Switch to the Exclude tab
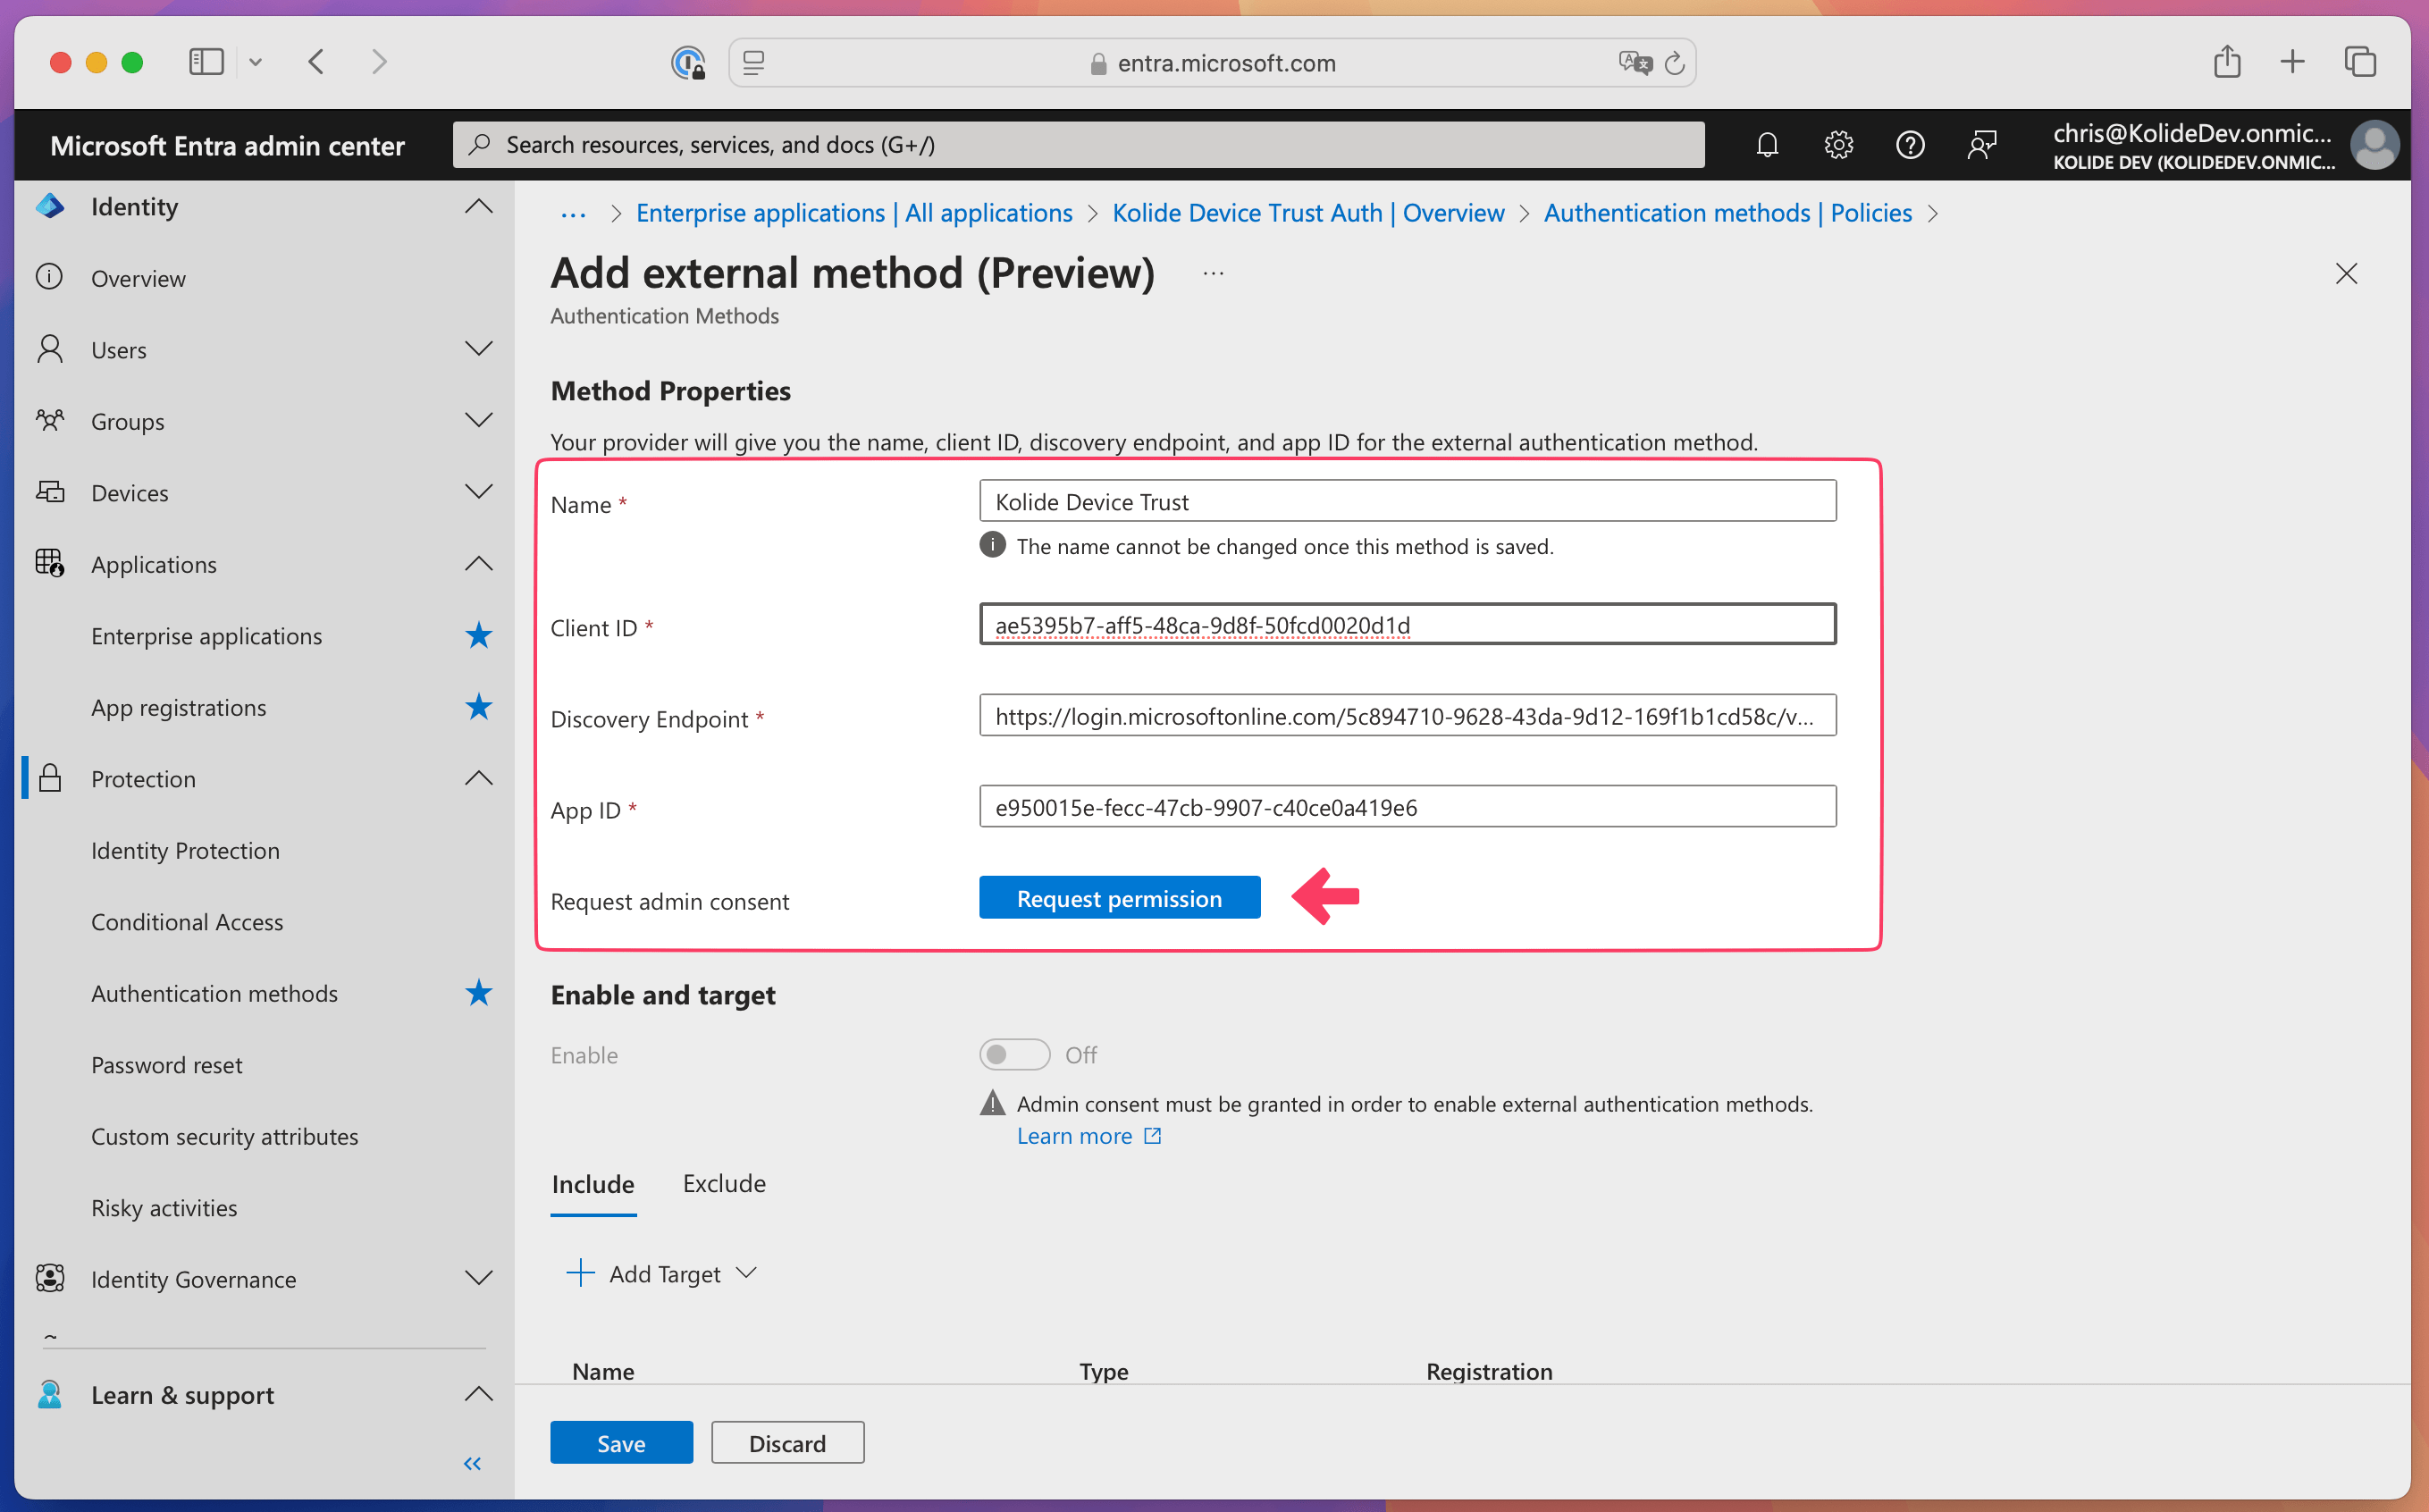The image size is (2429, 1512). coord(724,1184)
